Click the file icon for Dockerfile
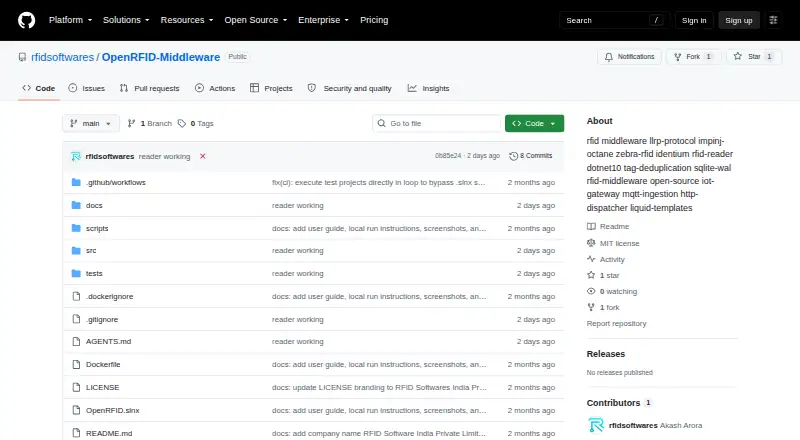The image size is (800, 440). (76, 364)
